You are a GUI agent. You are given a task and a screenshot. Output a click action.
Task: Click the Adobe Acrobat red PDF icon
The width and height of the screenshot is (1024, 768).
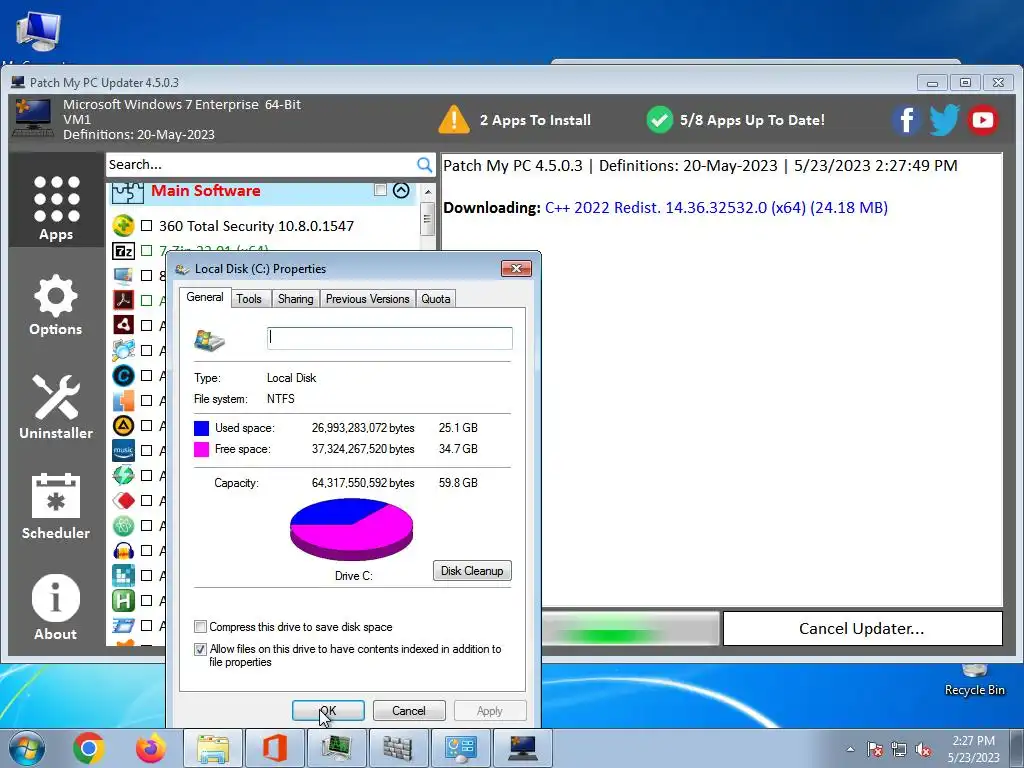pos(123,300)
